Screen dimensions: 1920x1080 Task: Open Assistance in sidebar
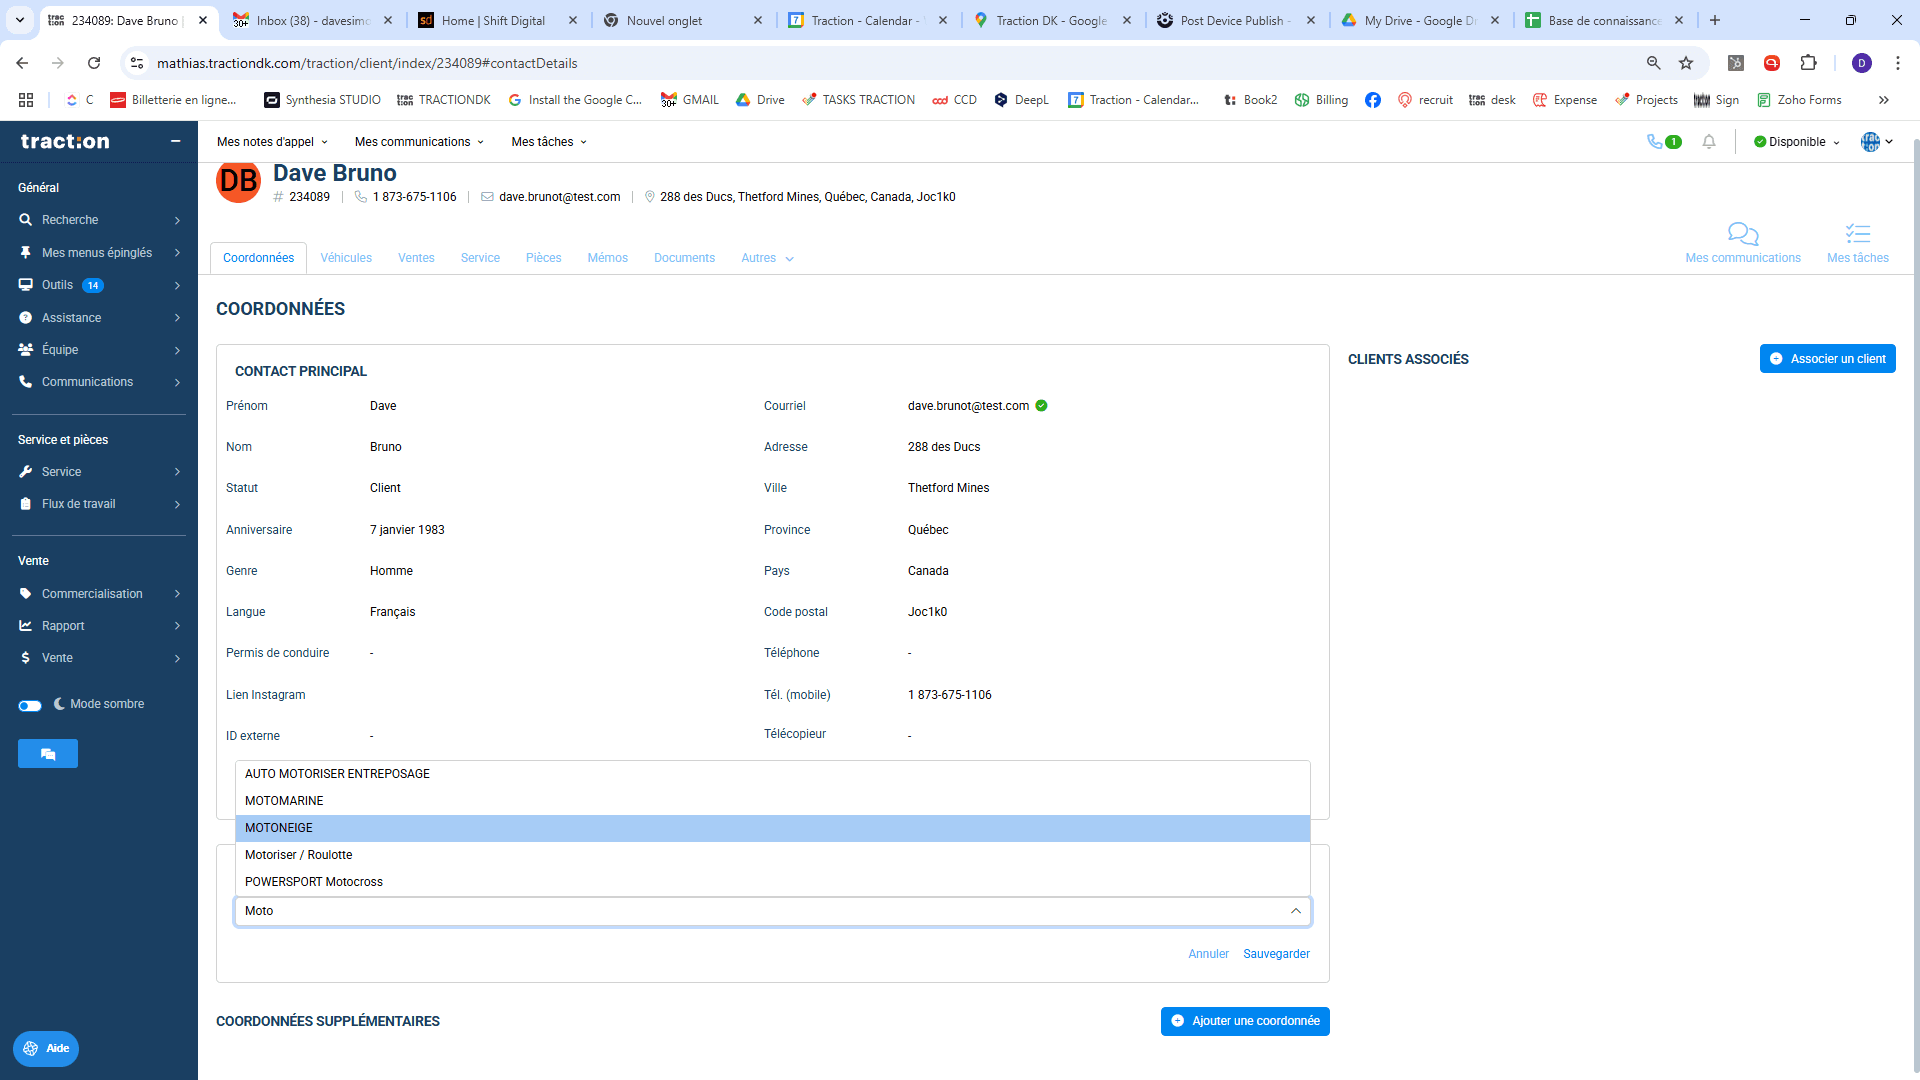point(99,318)
